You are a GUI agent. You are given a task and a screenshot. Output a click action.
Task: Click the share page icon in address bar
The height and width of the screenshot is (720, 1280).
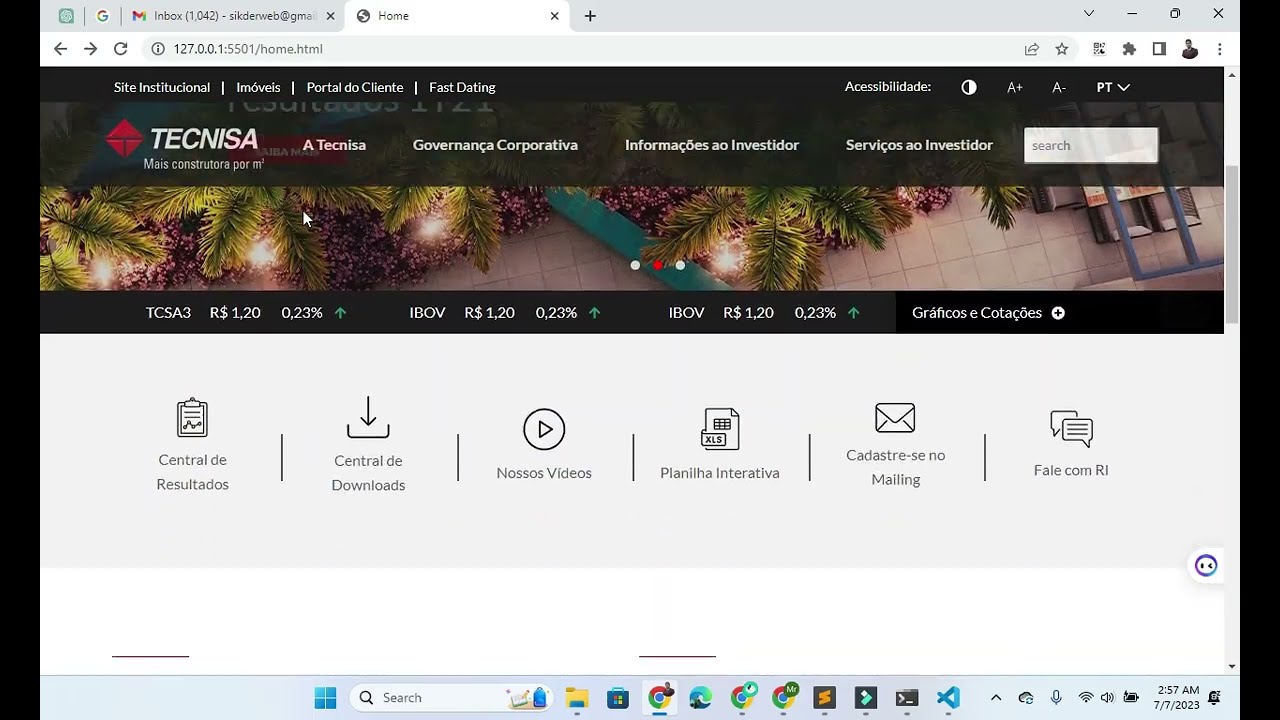coord(1031,49)
